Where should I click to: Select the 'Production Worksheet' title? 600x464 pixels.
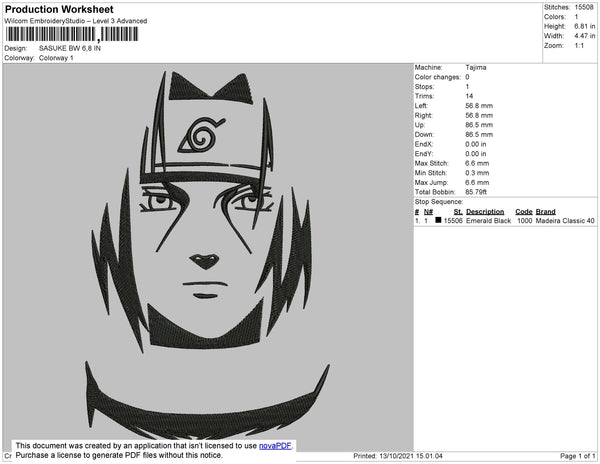click(59, 10)
